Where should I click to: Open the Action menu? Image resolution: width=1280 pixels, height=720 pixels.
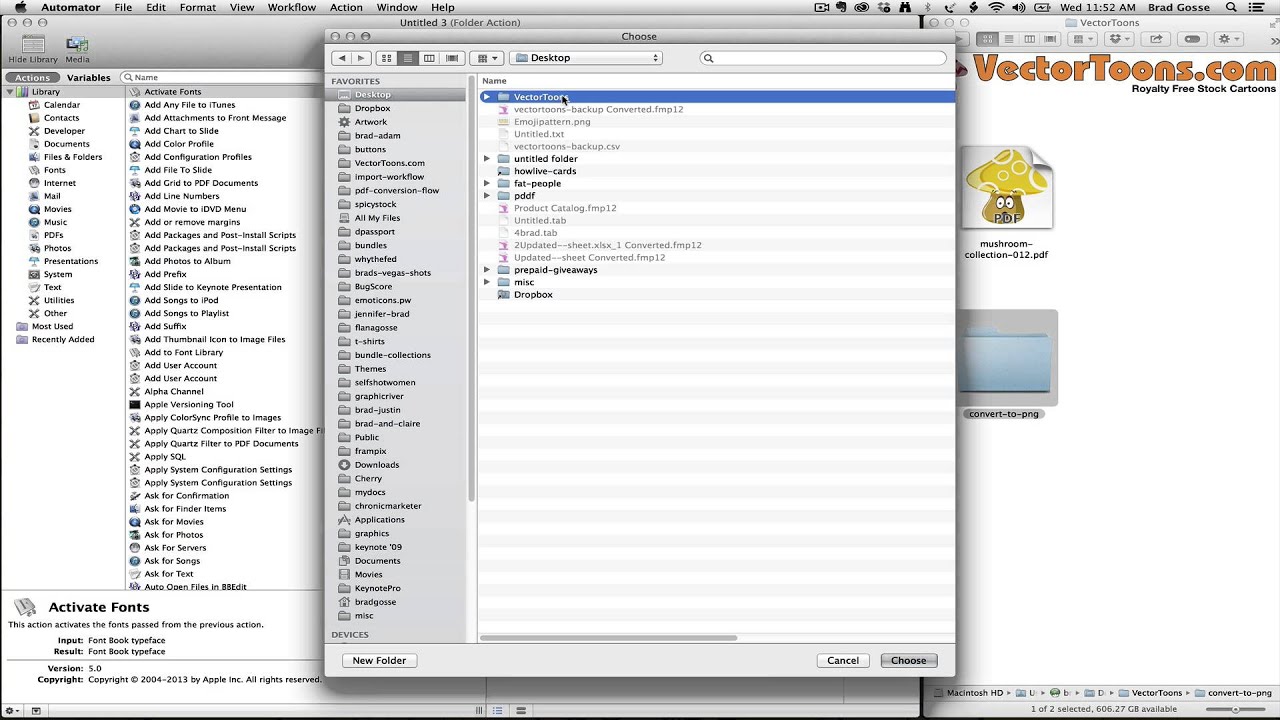pos(346,7)
